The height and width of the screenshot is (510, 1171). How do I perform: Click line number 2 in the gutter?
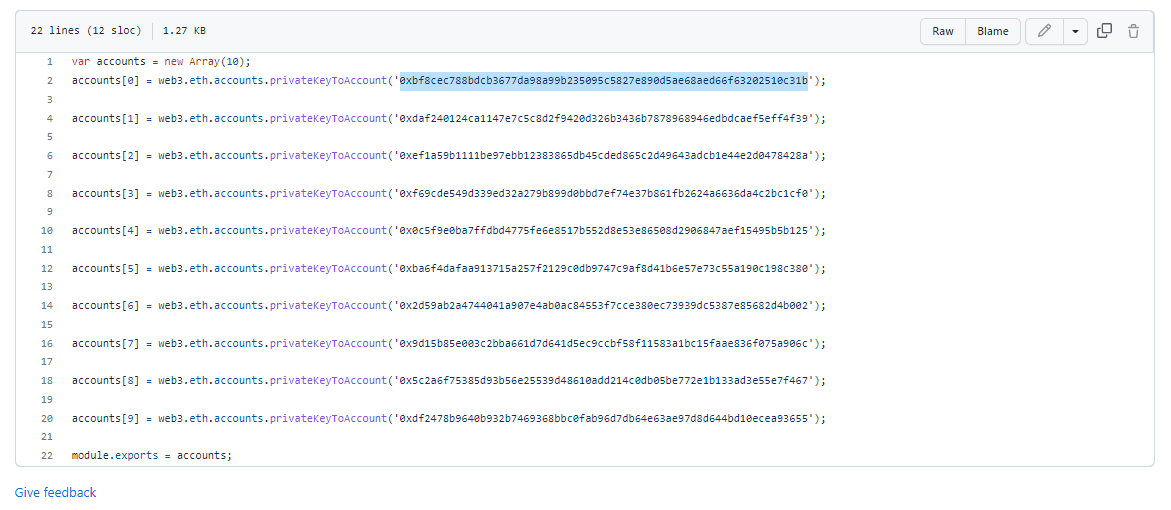click(x=49, y=81)
